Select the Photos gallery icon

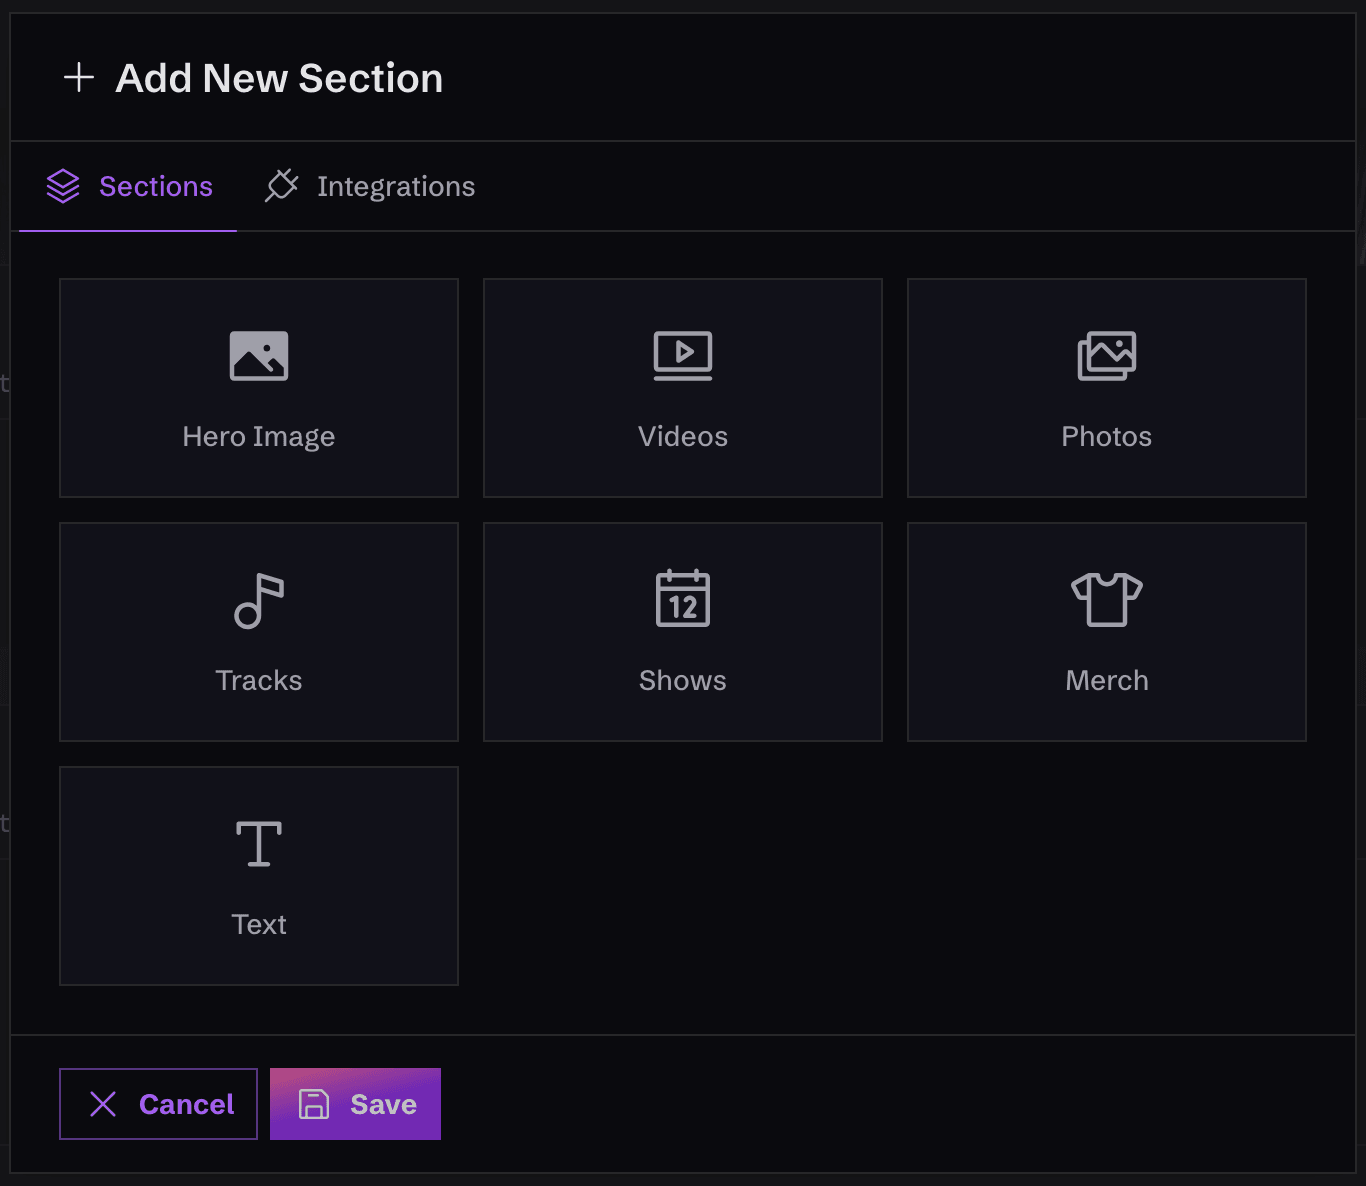click(1107, 354)
